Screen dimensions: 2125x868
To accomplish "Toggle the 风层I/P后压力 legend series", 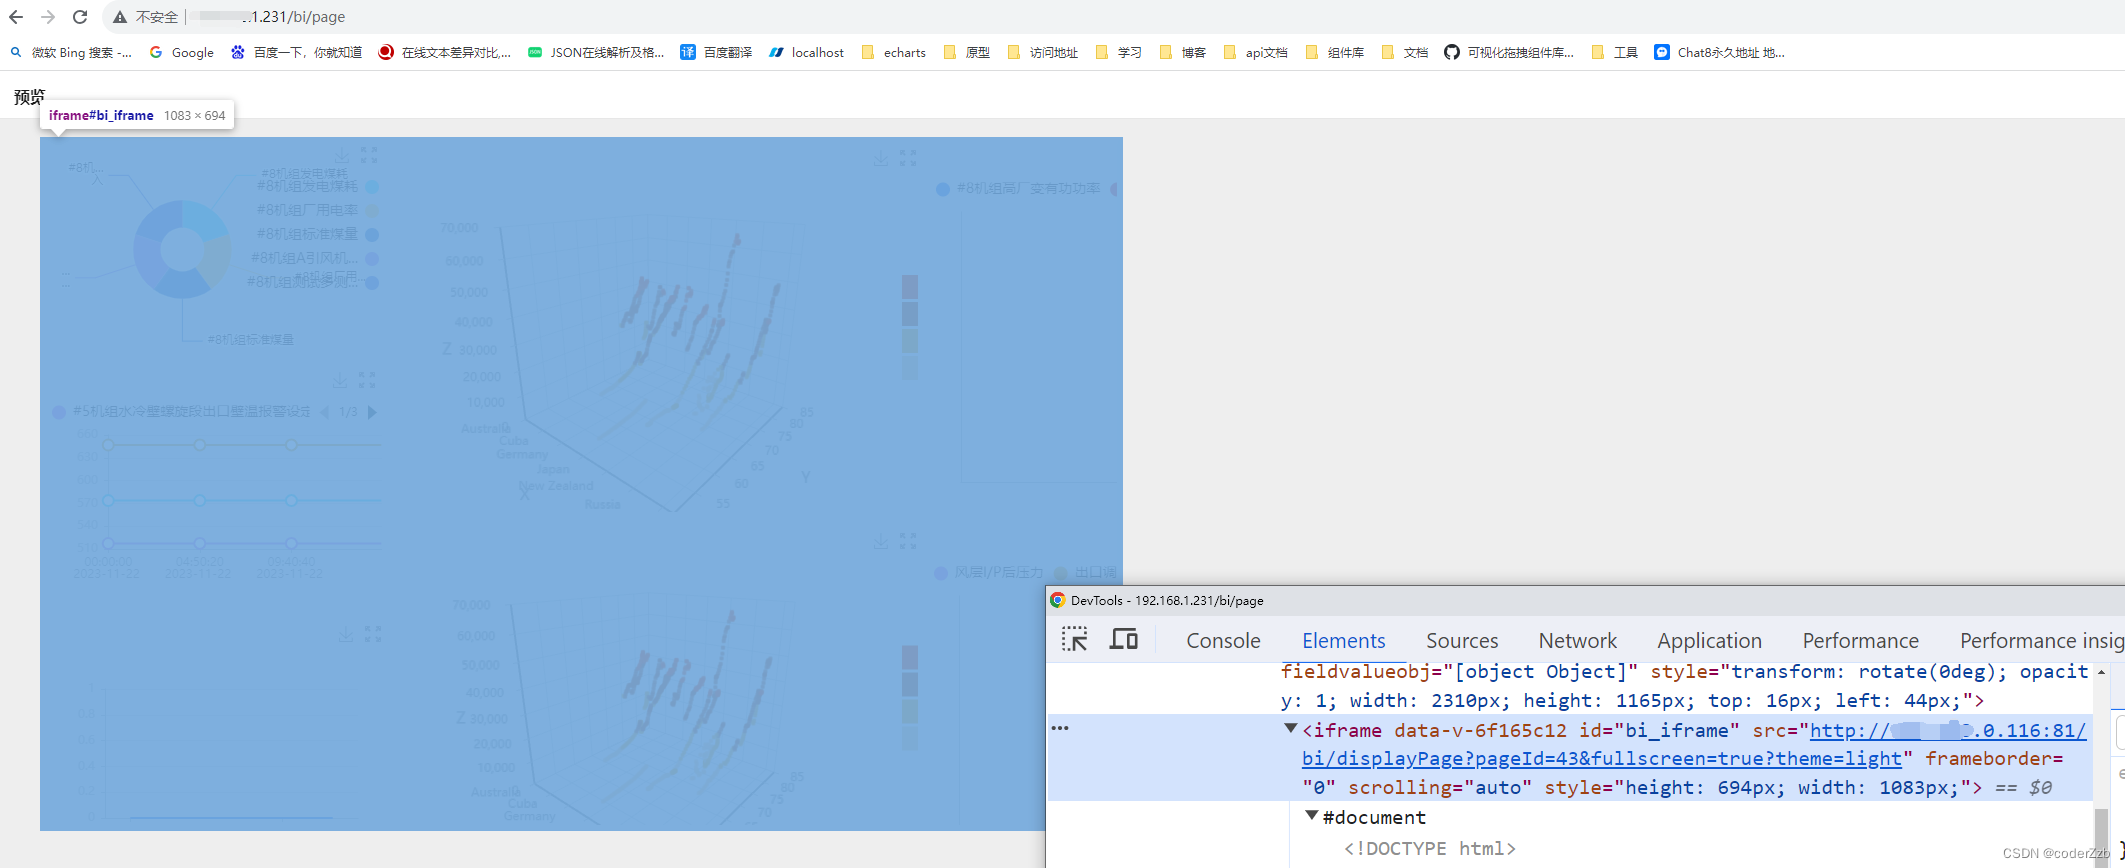I will pyautogui.click(x=989, y=573).
